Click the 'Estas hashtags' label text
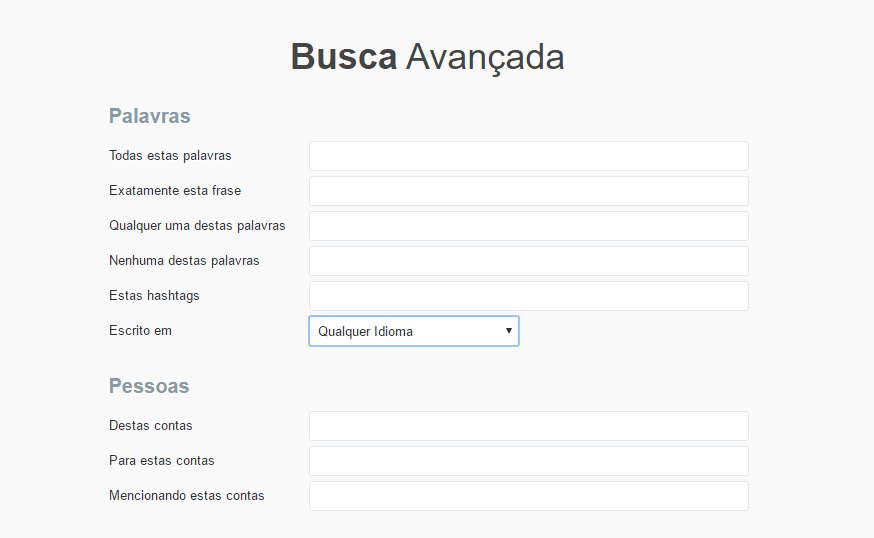 pyautogui.click(x=154, y=296)
